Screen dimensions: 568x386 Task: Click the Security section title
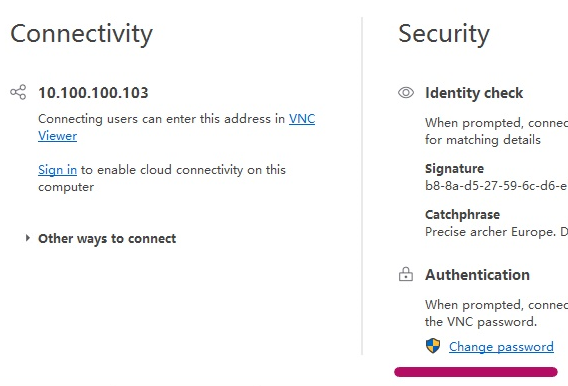444,34
